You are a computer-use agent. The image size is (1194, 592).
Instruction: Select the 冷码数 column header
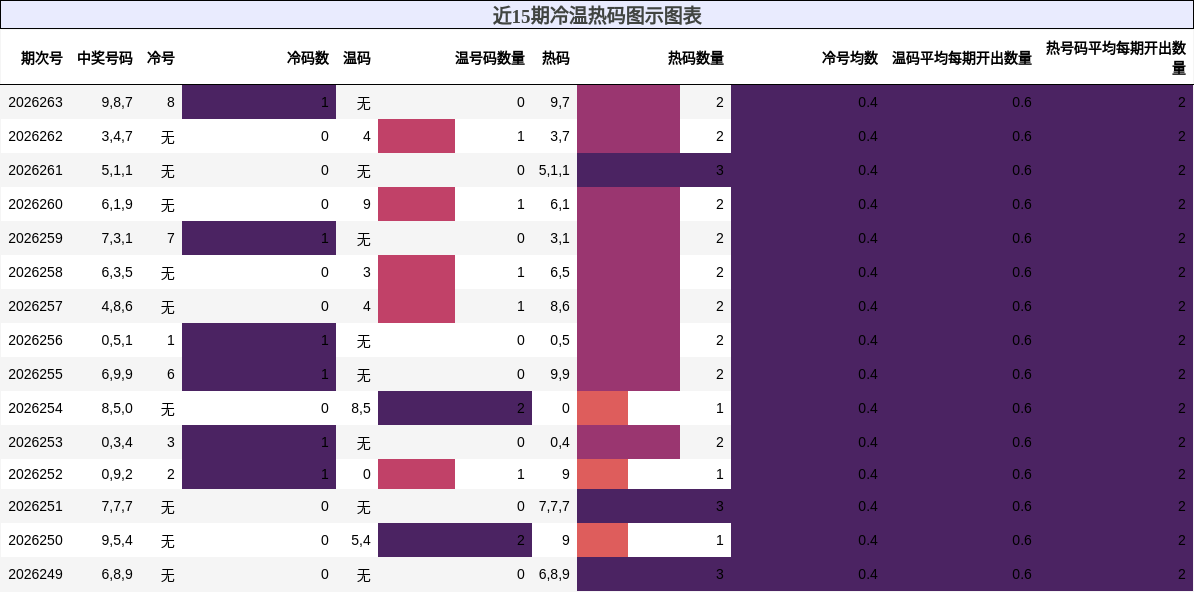point(308,58)
